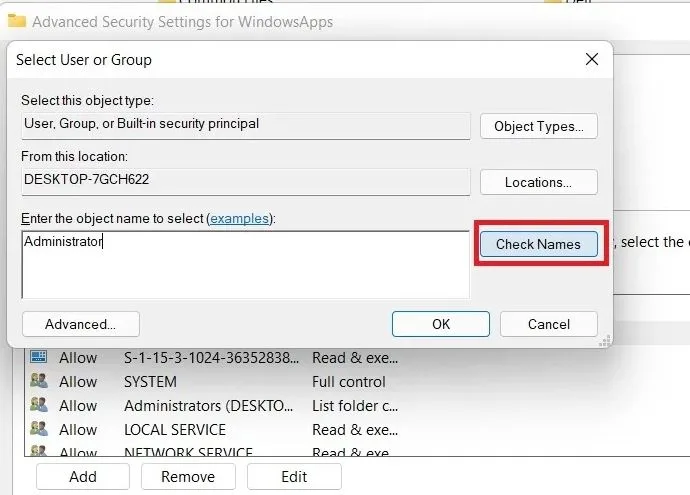
Task: Select the S-1-15-3-1024 entry
Action: coord(216,358)
